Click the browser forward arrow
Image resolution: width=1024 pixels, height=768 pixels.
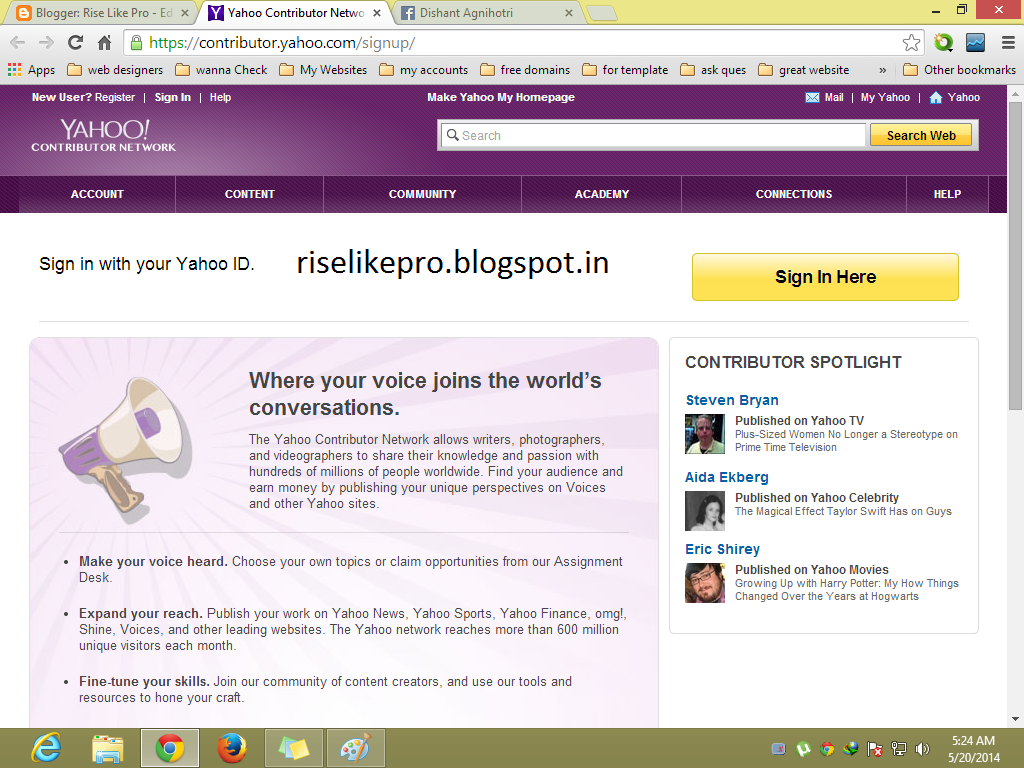46,43
